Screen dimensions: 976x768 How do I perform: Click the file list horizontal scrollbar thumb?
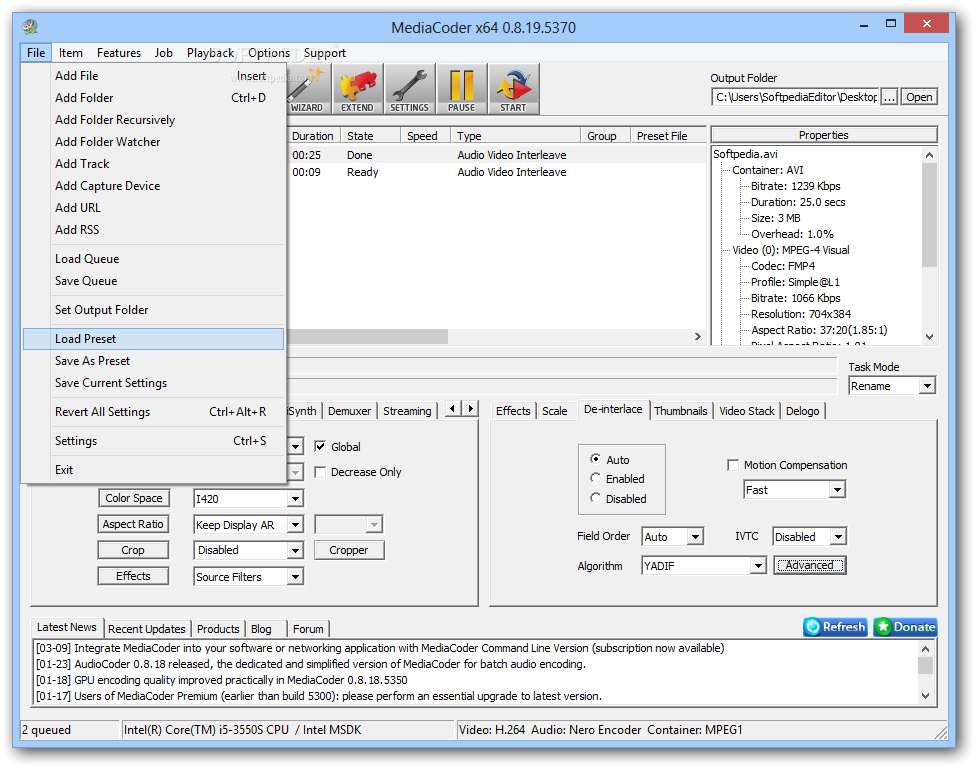368,336
